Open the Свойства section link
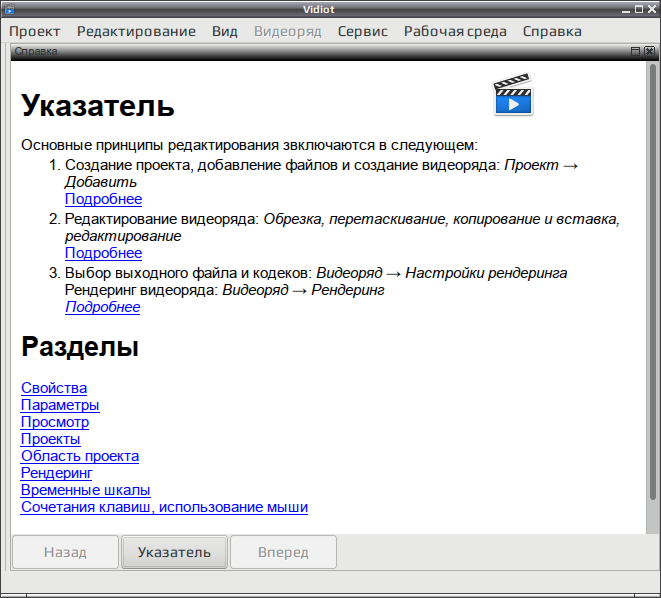The width and height of the screenshot is (661, 598). point(54,388)
